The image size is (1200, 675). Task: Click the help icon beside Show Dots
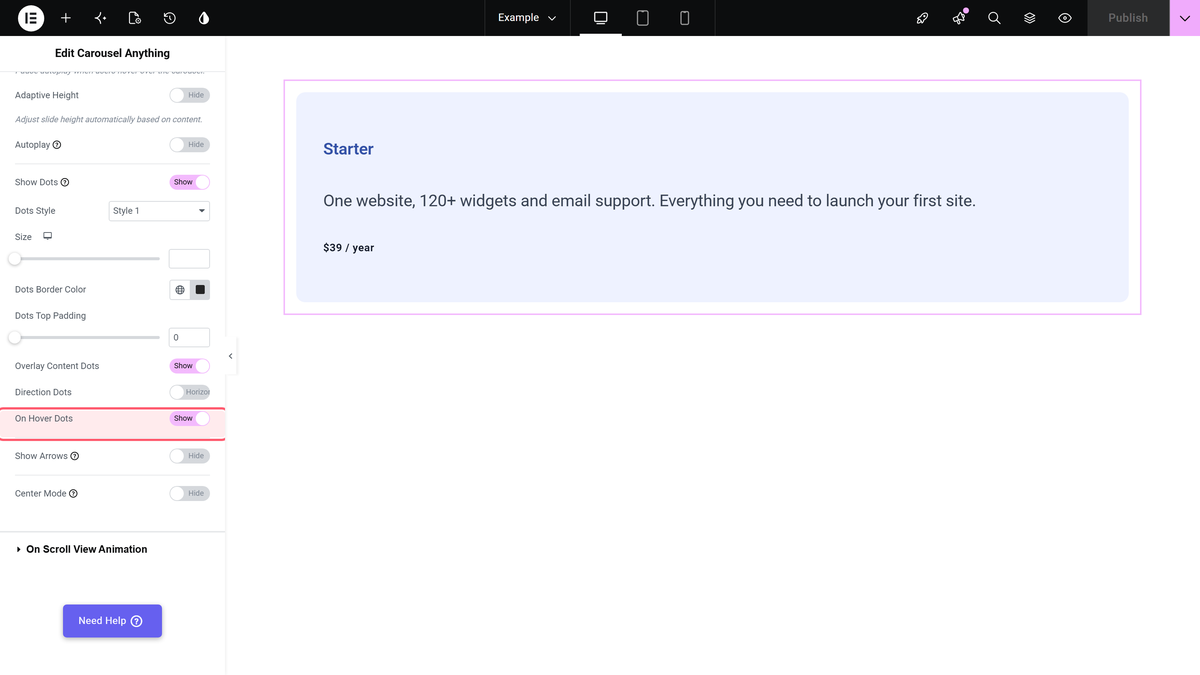(65, 183)
